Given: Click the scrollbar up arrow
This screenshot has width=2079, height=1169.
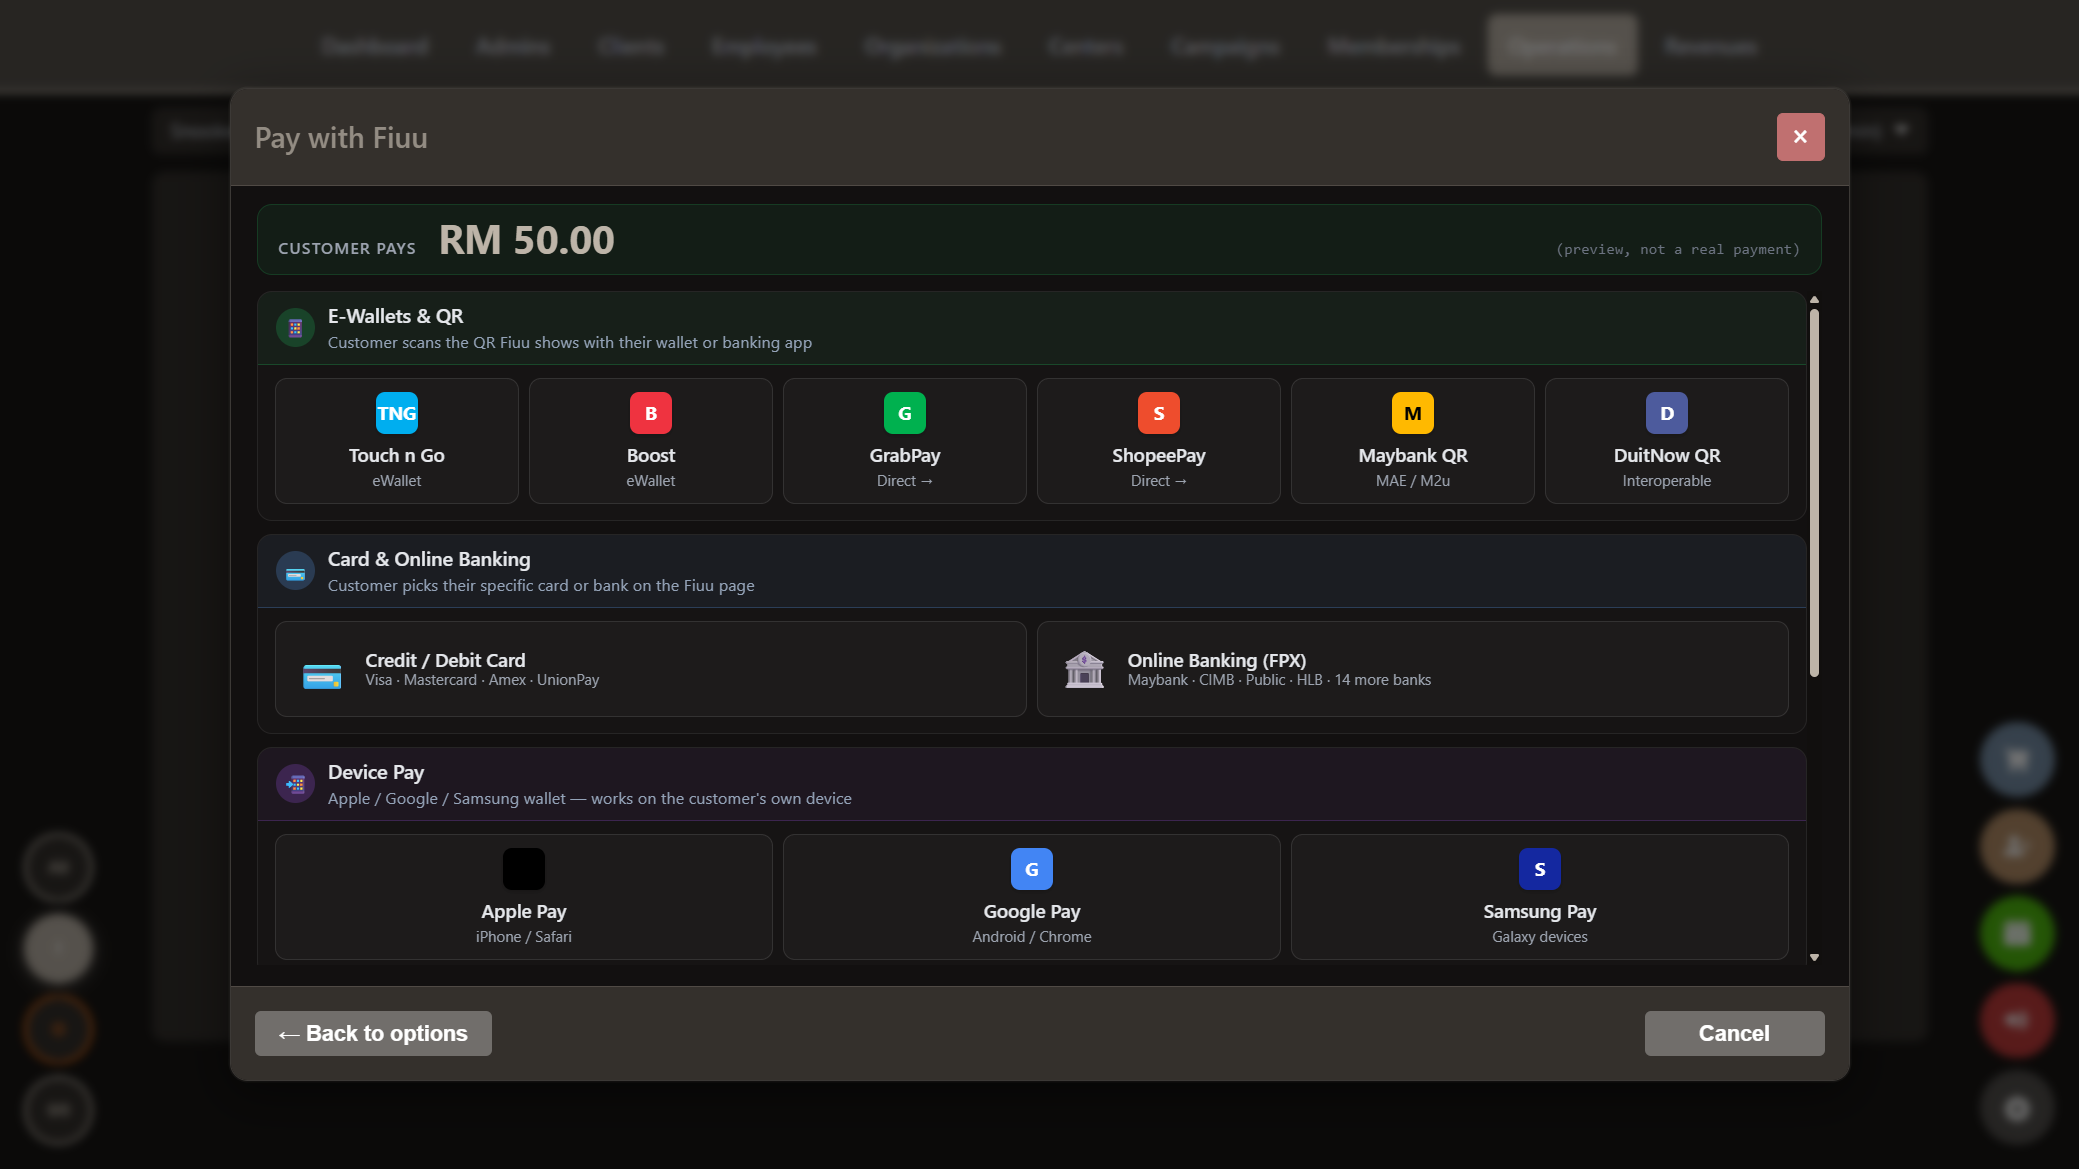Looking at the screenshot, I should point(1814,300).
